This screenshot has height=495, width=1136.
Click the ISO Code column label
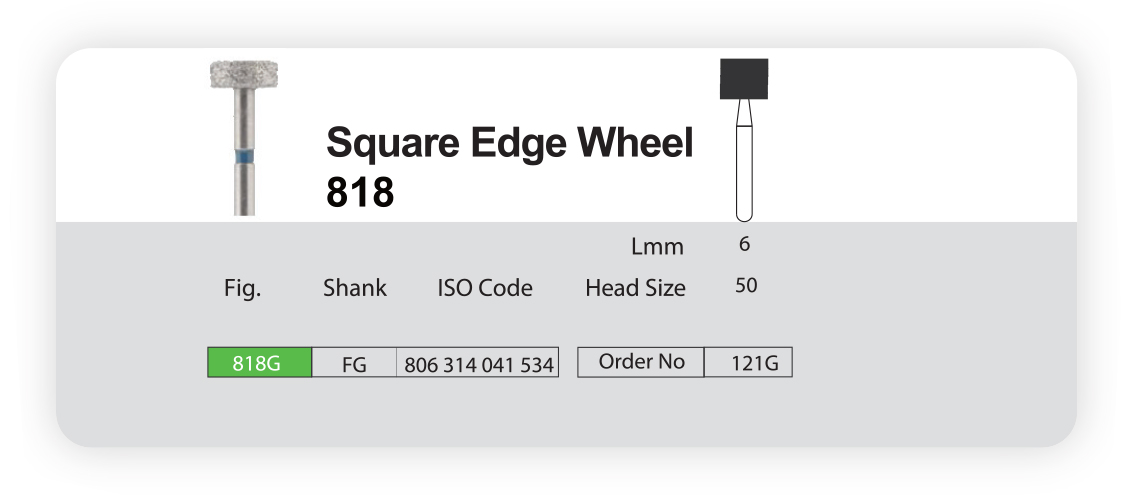click(x=485, y=288)
